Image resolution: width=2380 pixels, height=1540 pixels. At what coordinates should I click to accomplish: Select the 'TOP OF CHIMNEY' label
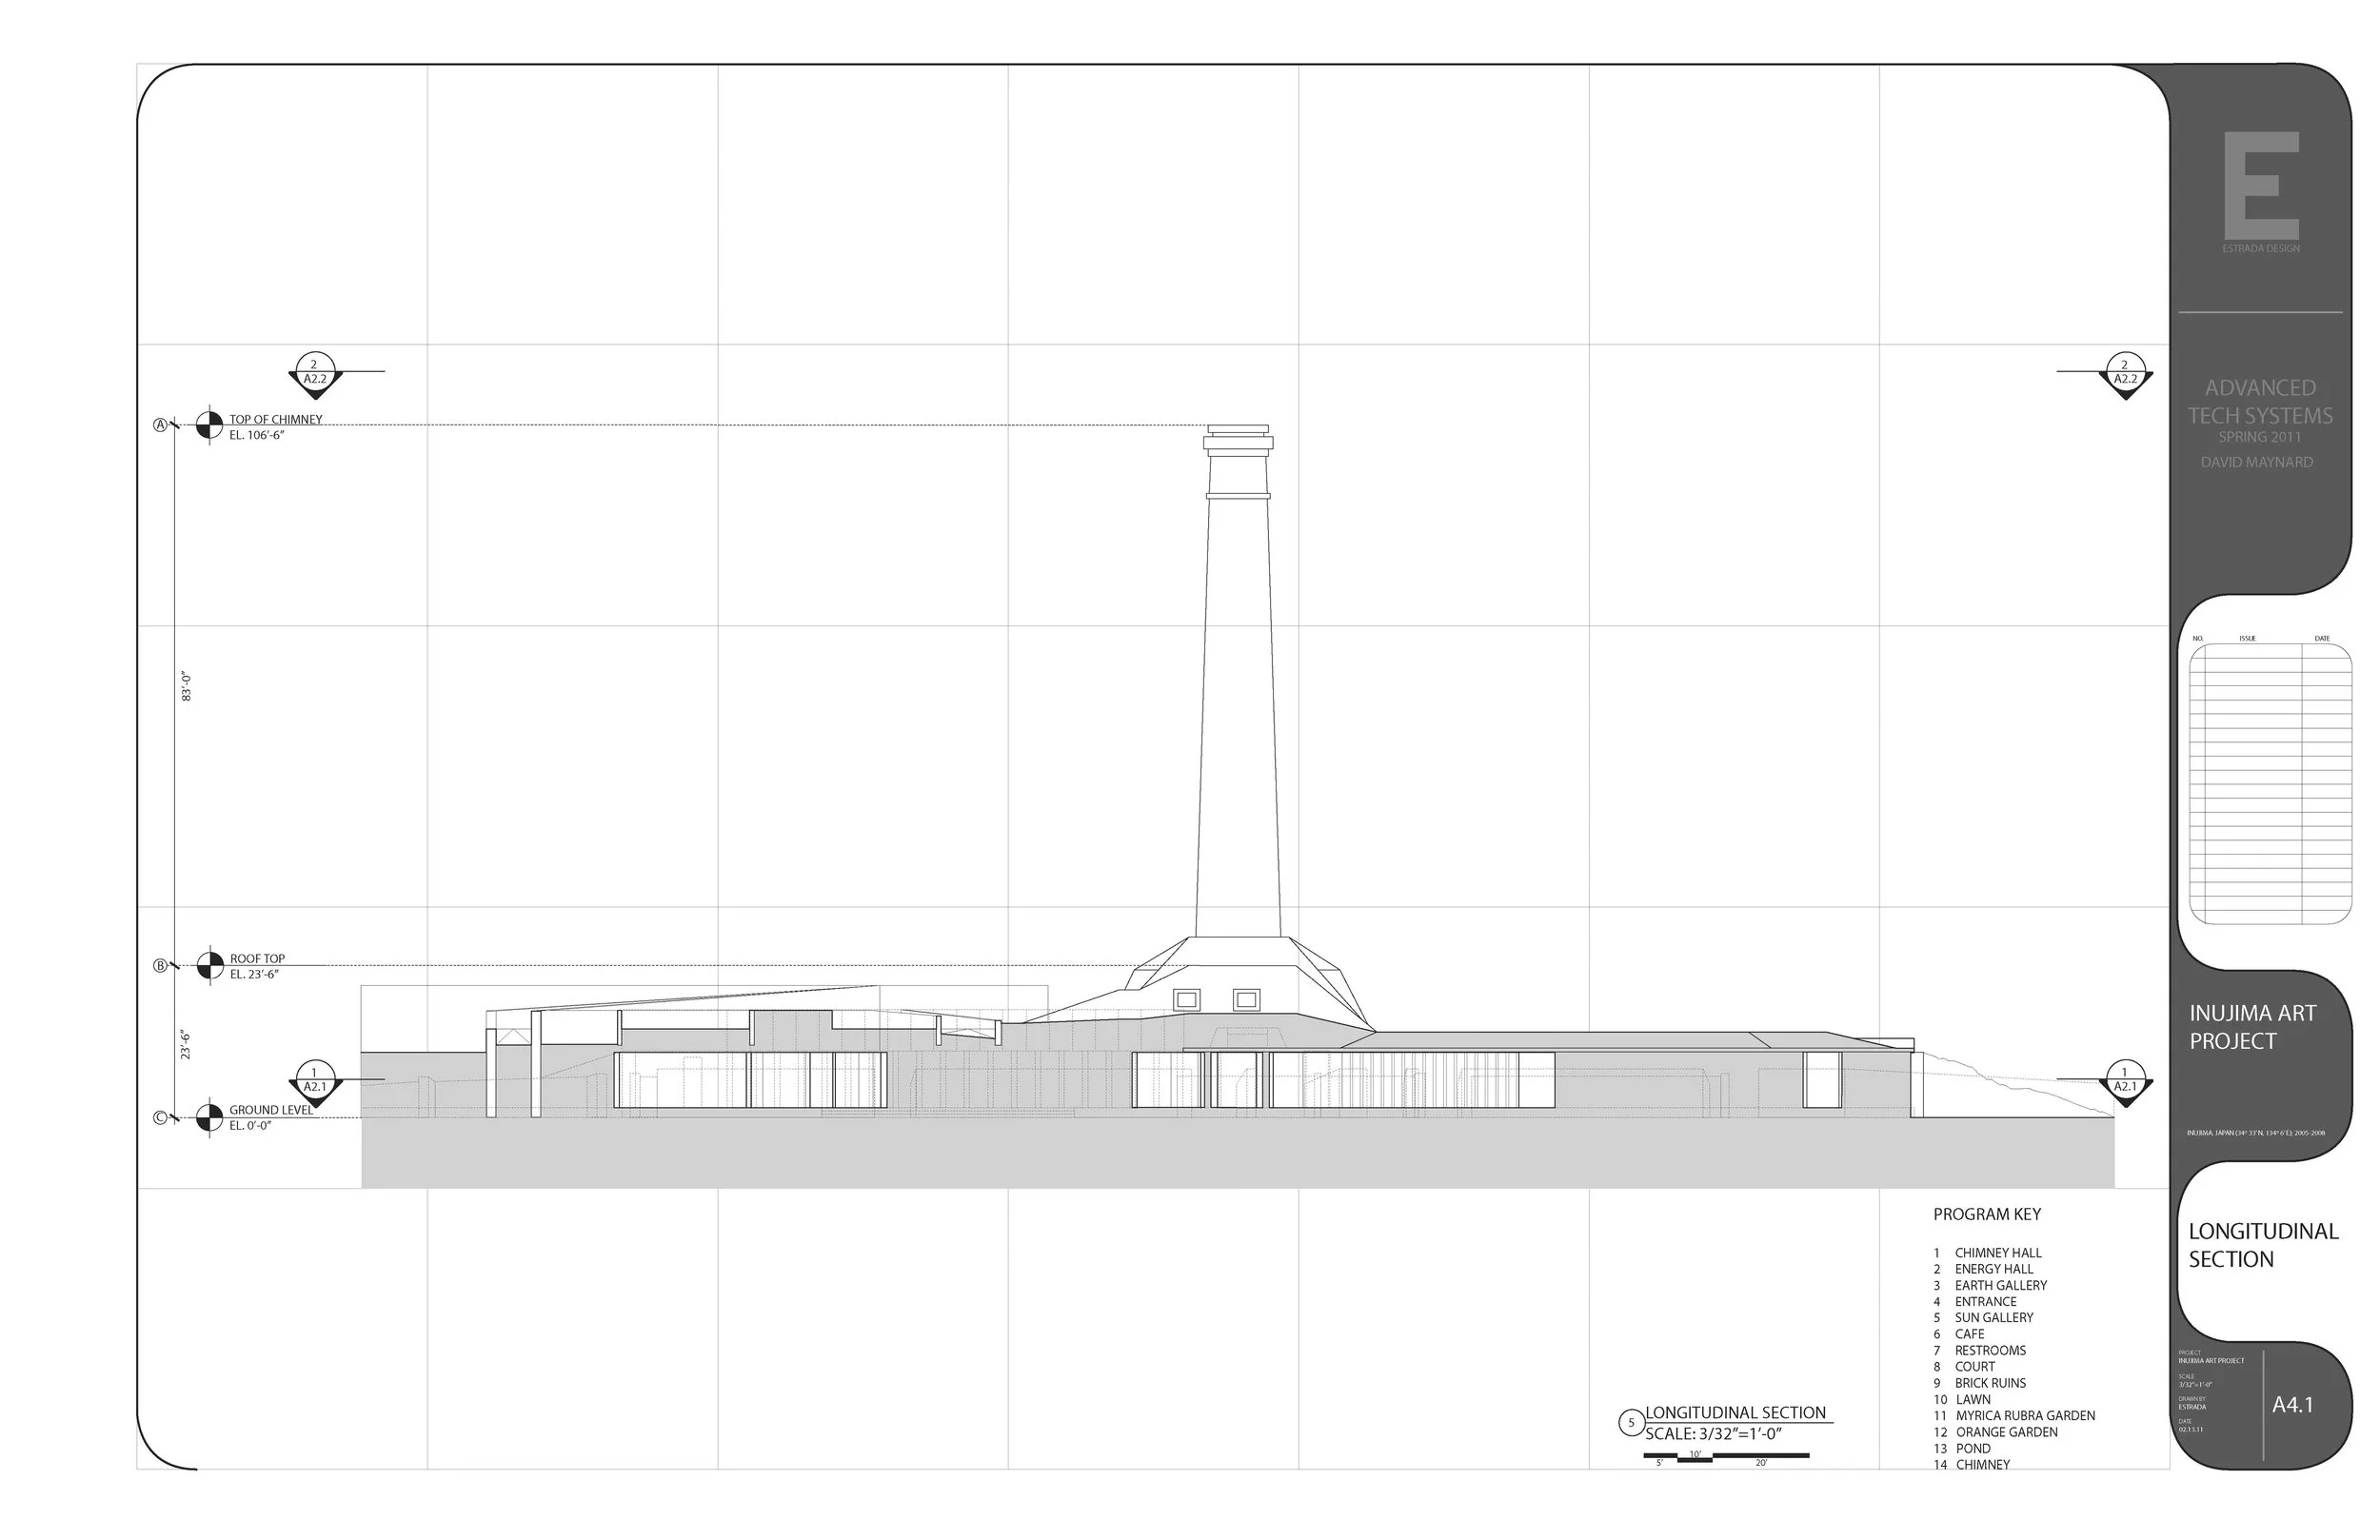tap(276, 420)
